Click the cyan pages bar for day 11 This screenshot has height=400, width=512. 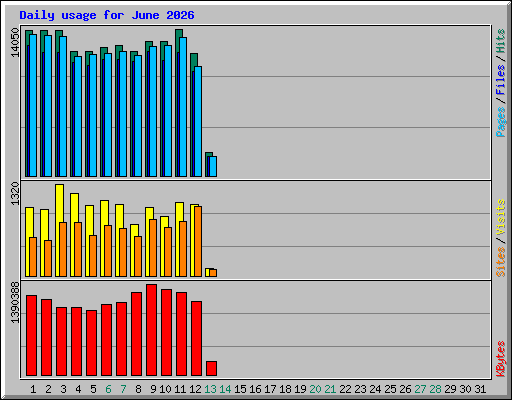click(x=183, y=107)
